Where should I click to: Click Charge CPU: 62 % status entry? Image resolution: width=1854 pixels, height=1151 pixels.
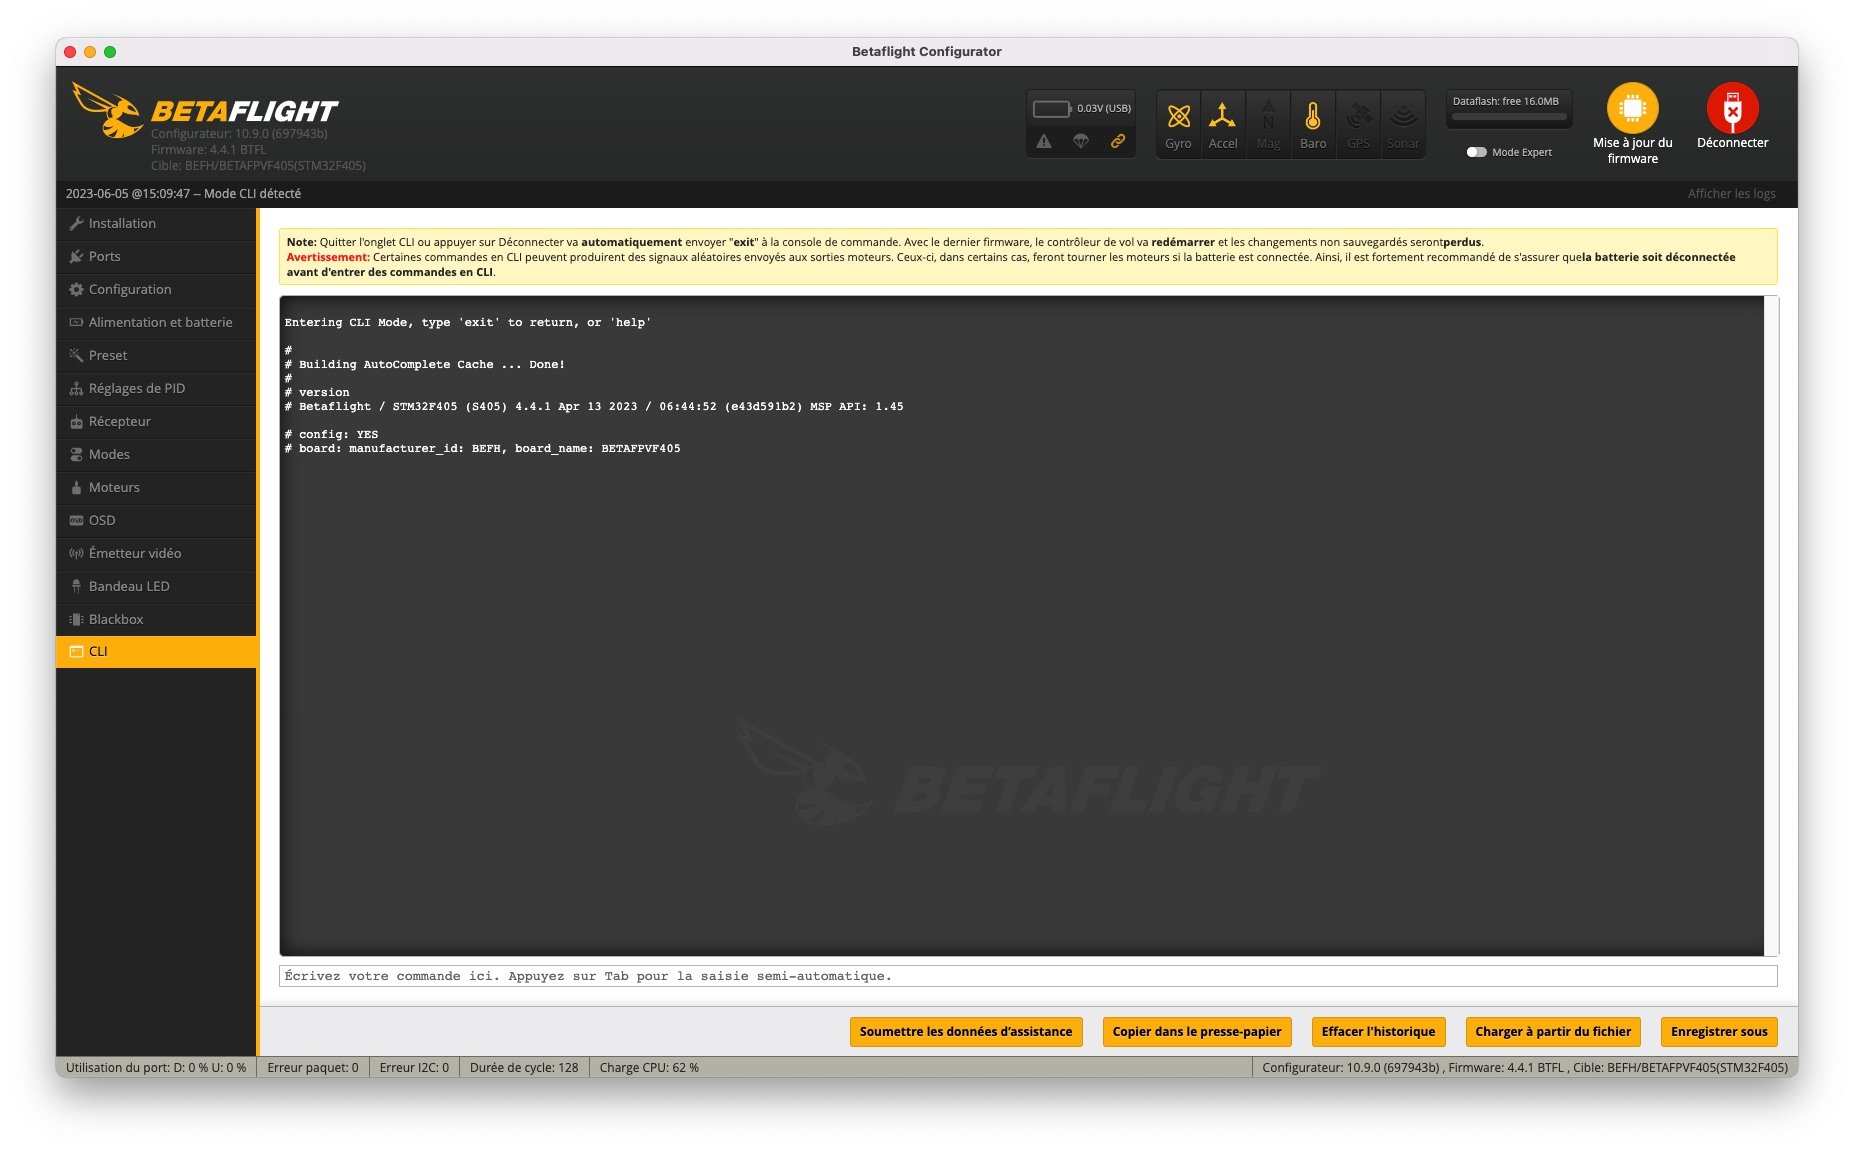[649, 1068]
